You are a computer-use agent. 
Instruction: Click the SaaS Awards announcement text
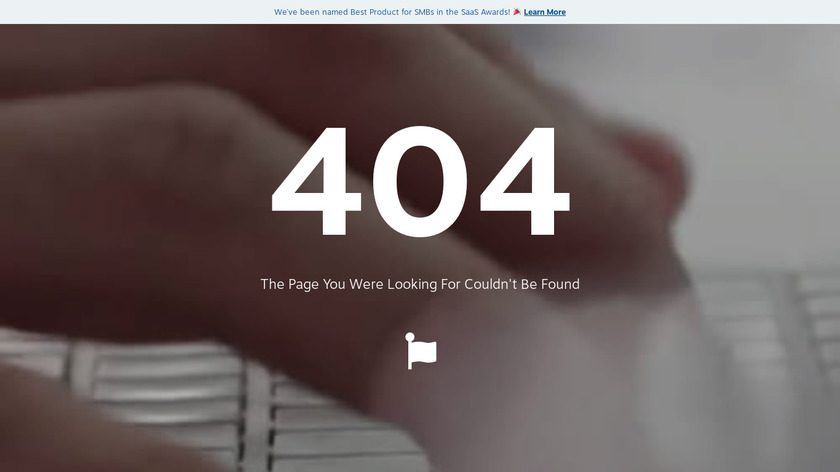(392, 12)
